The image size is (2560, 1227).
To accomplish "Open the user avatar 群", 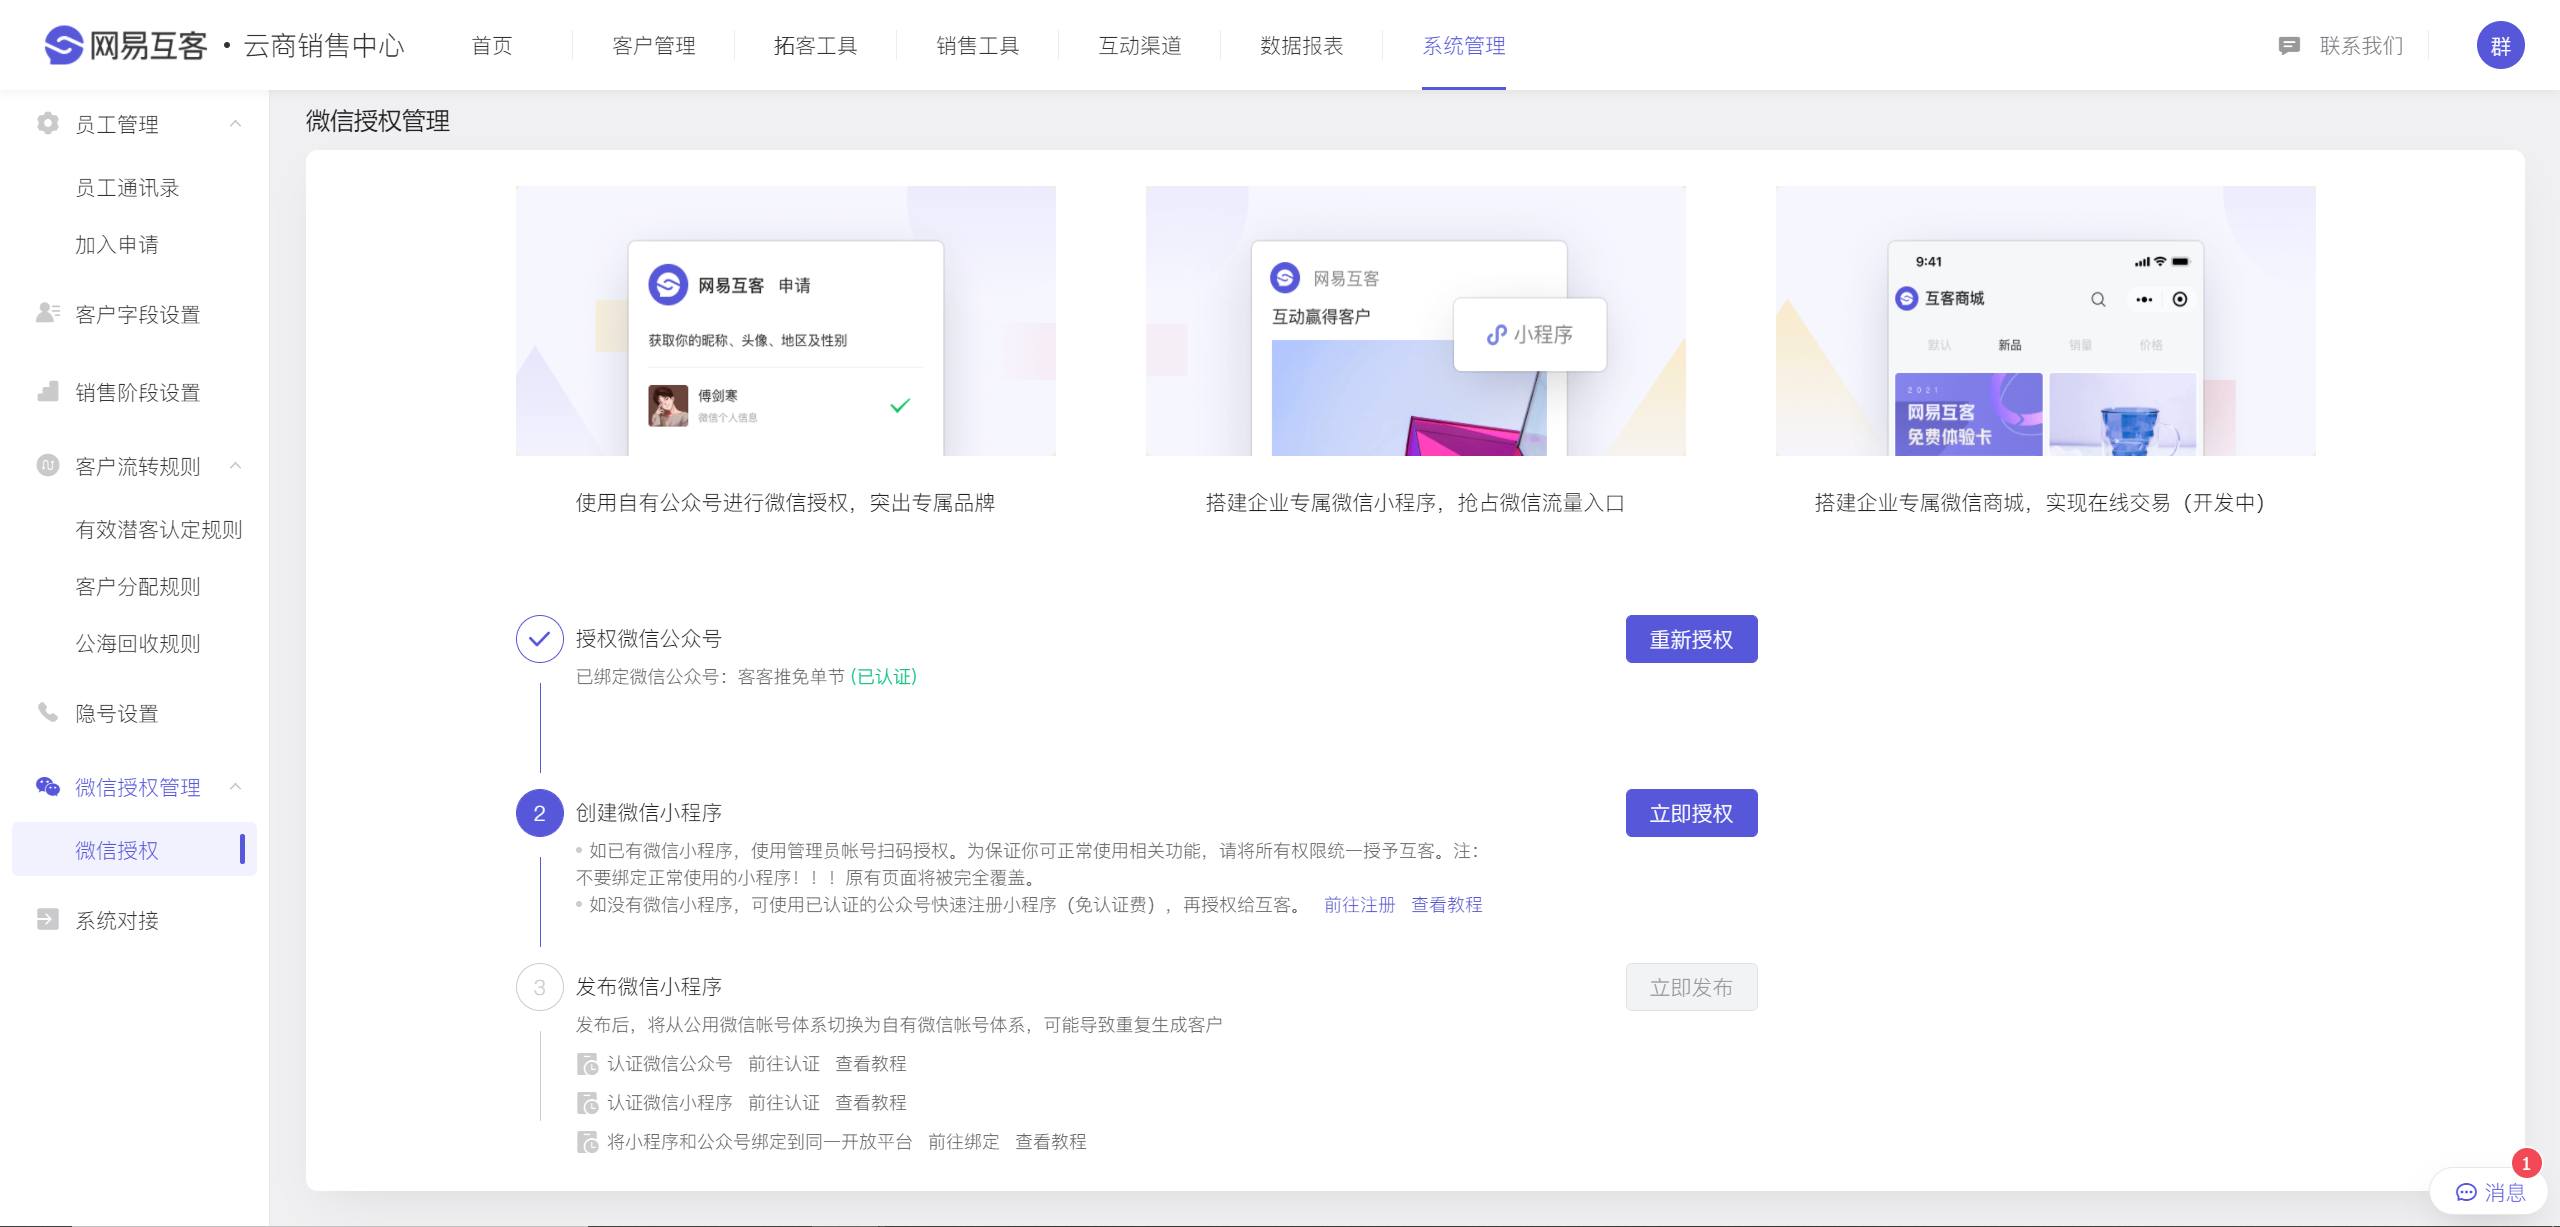I will (2500, 45).
